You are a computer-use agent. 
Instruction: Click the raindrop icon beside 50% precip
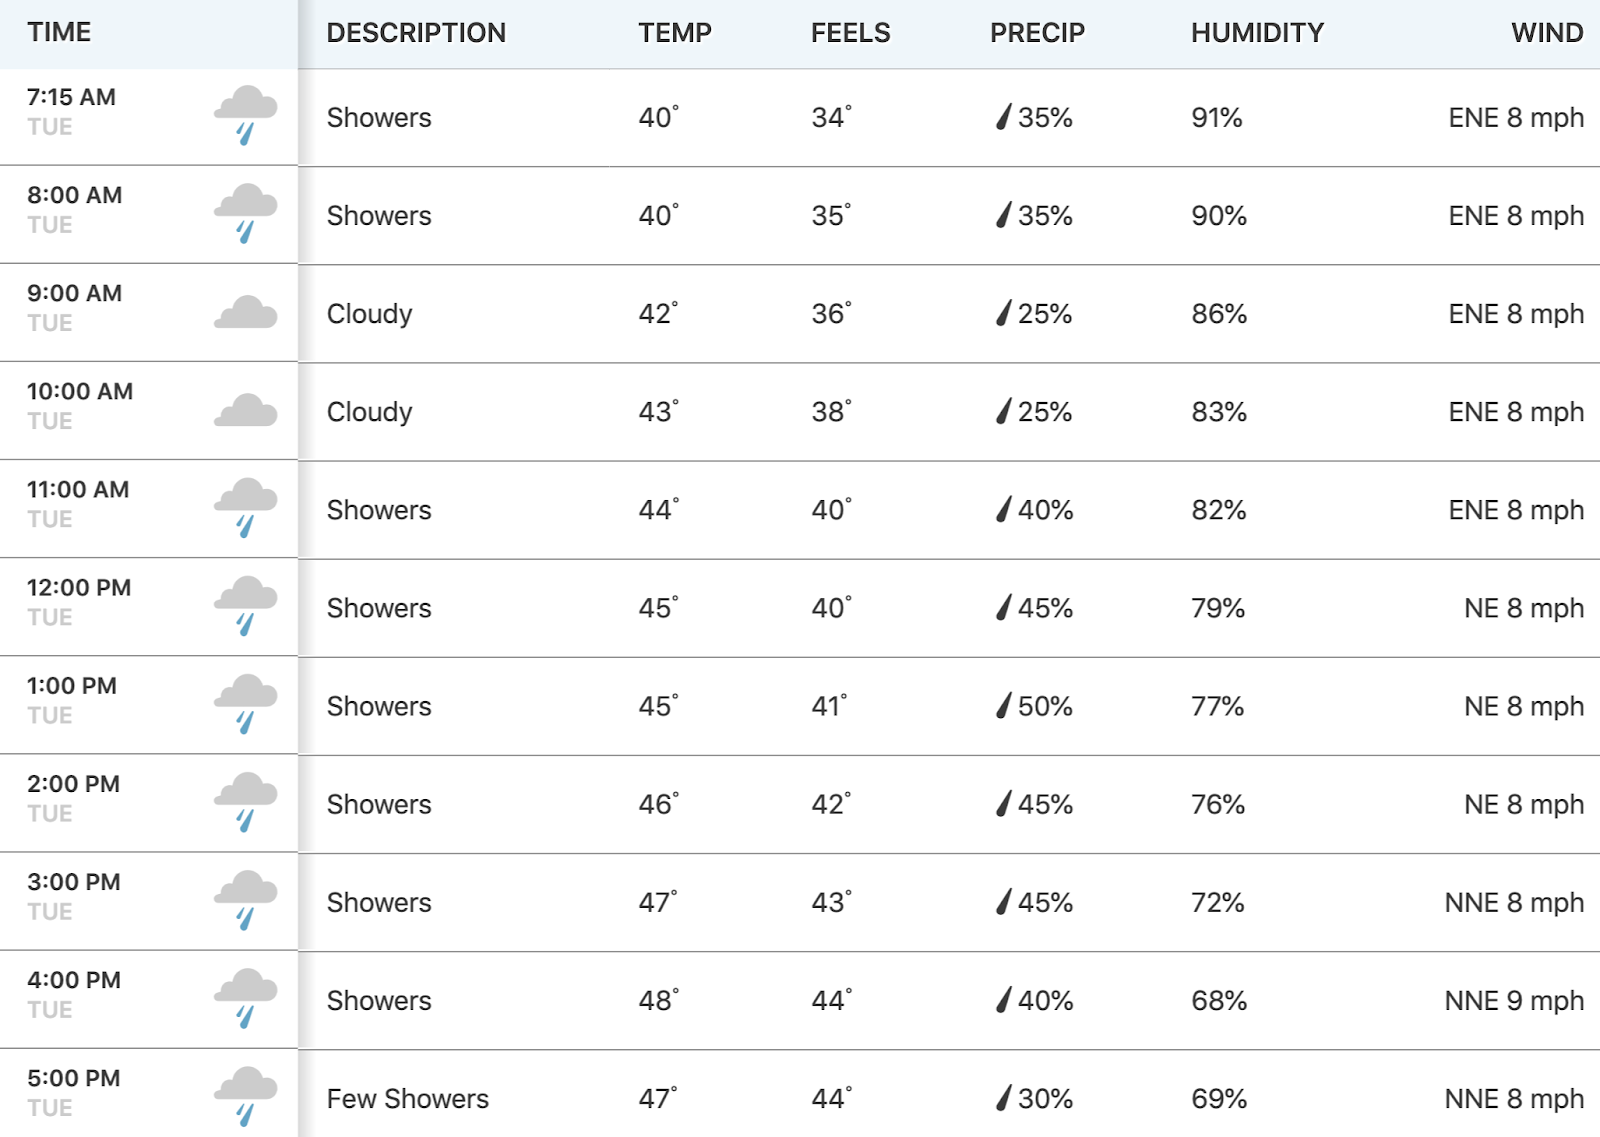point(1004,706)
